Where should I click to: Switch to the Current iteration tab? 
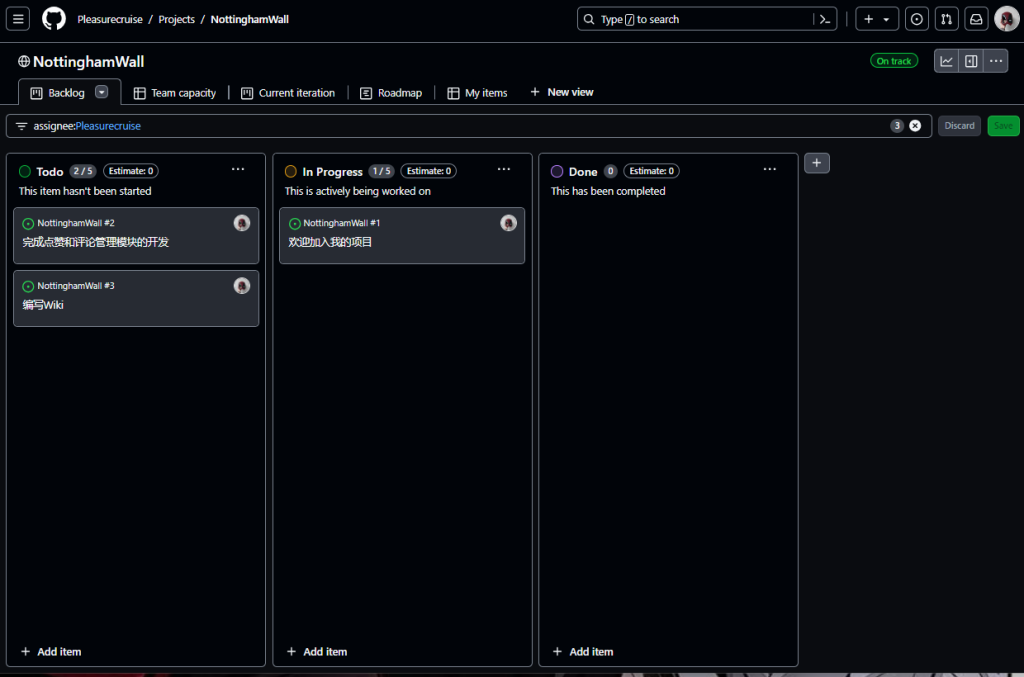tap(288, 93)
